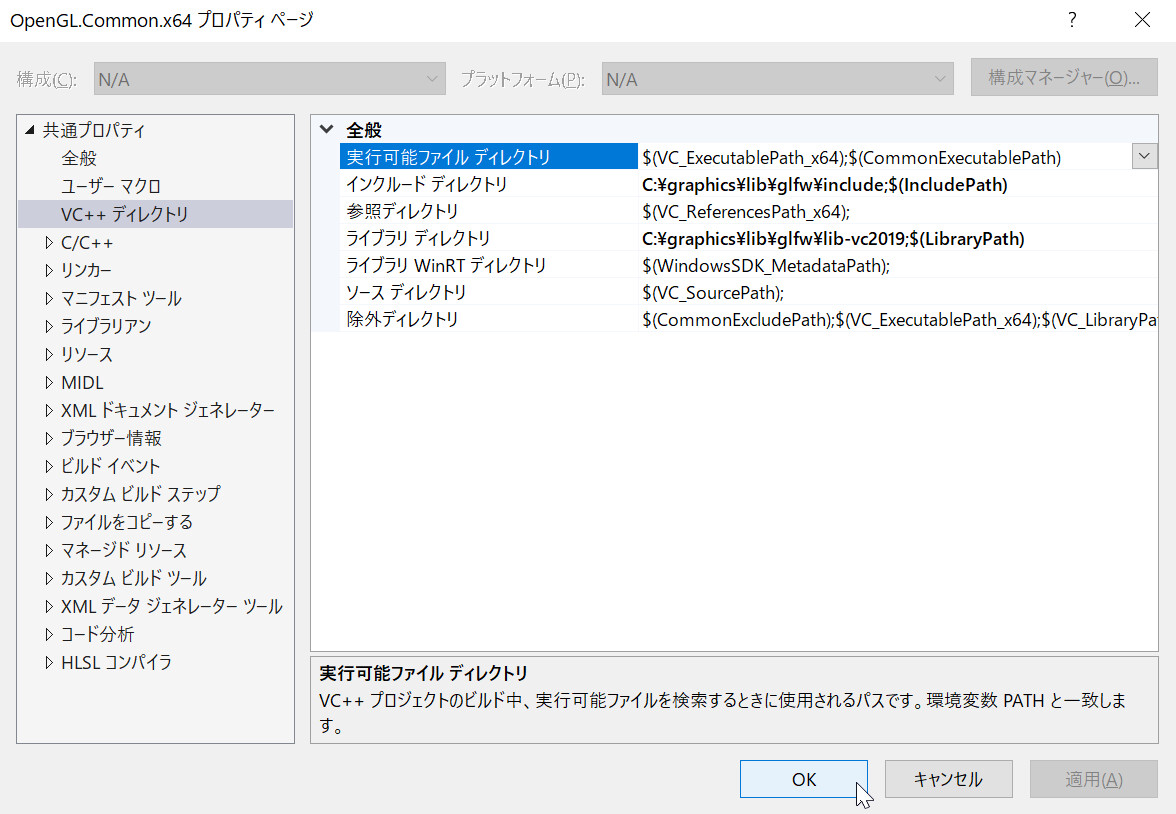Select the ソース ディレクトリ property row
Screen dimensions: 1176x814
pyautogui.click(x=406, y=292)
